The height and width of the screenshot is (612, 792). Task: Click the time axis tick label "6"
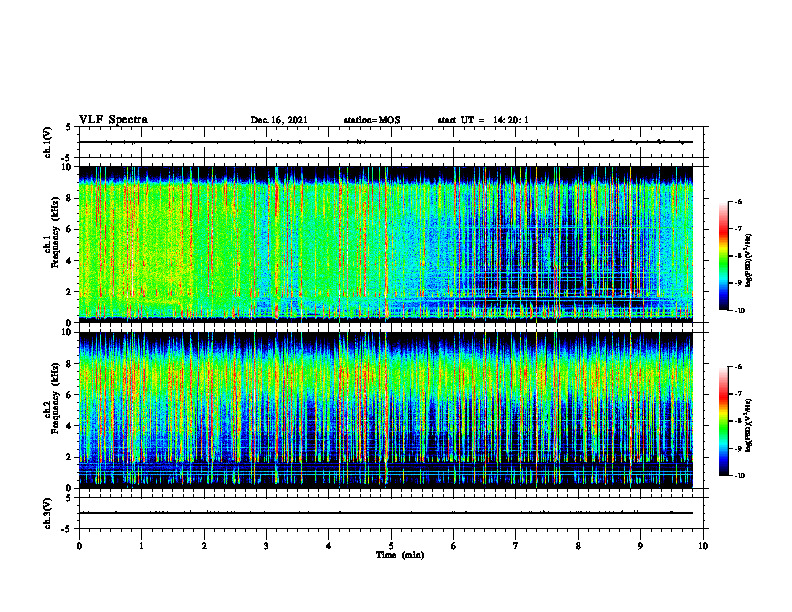[x=454, y=546]
